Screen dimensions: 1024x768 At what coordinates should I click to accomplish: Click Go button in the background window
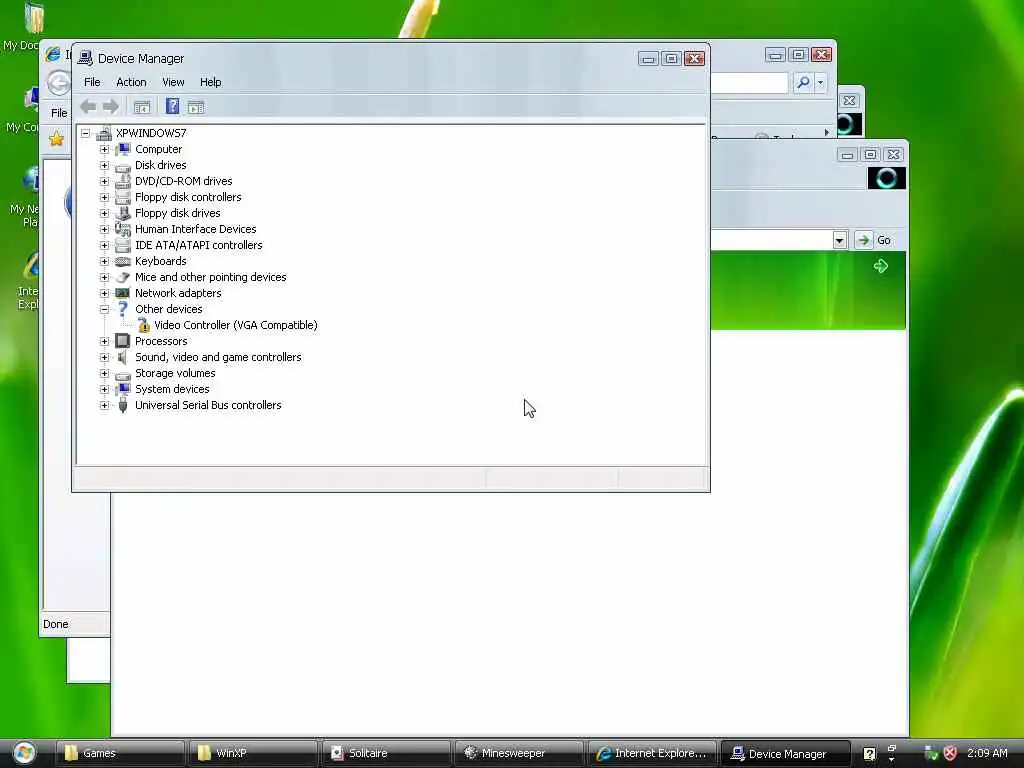click(x=874, y=240)
